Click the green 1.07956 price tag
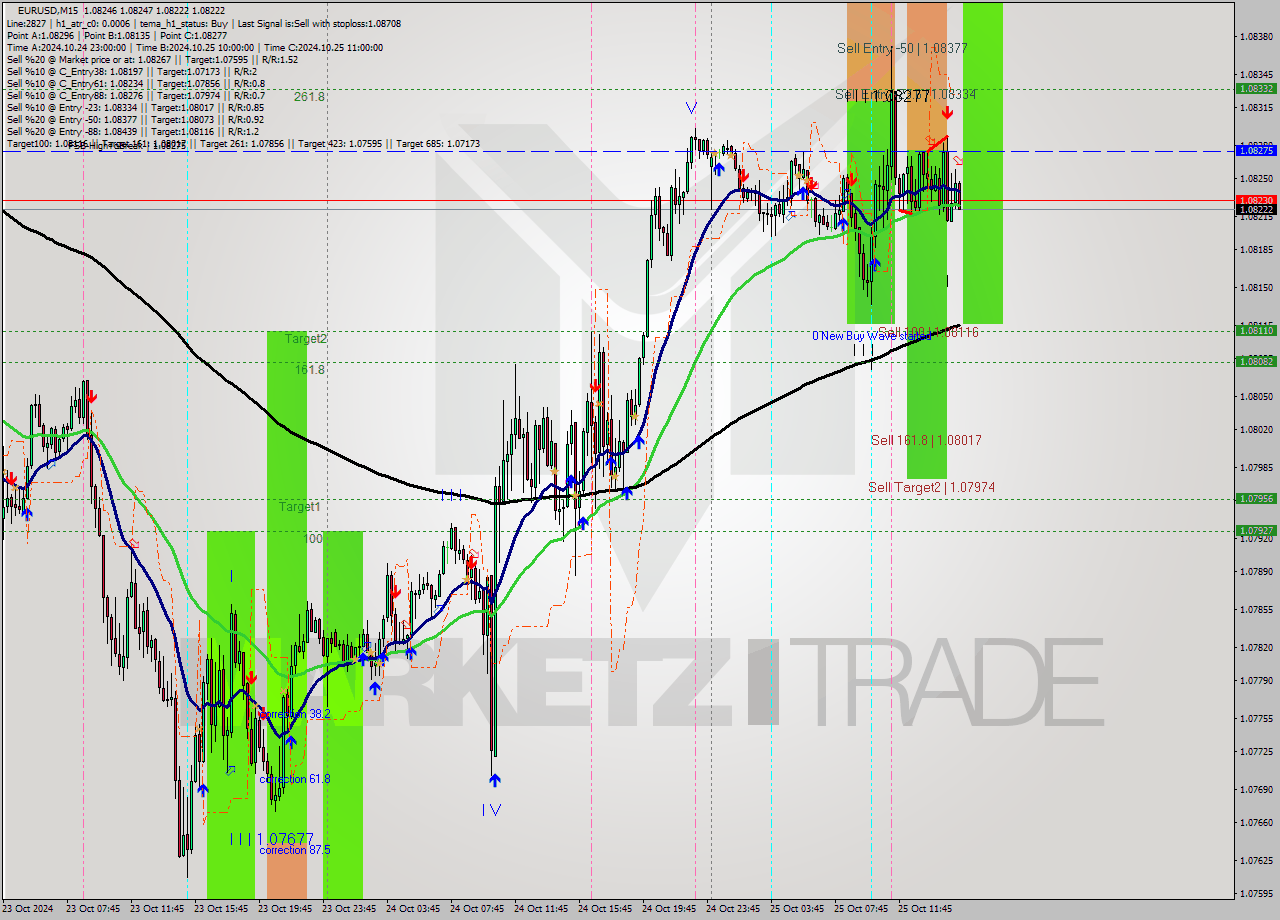Image resolution: width=1280 pixels, height=920 pixels. coord(1256,498)
